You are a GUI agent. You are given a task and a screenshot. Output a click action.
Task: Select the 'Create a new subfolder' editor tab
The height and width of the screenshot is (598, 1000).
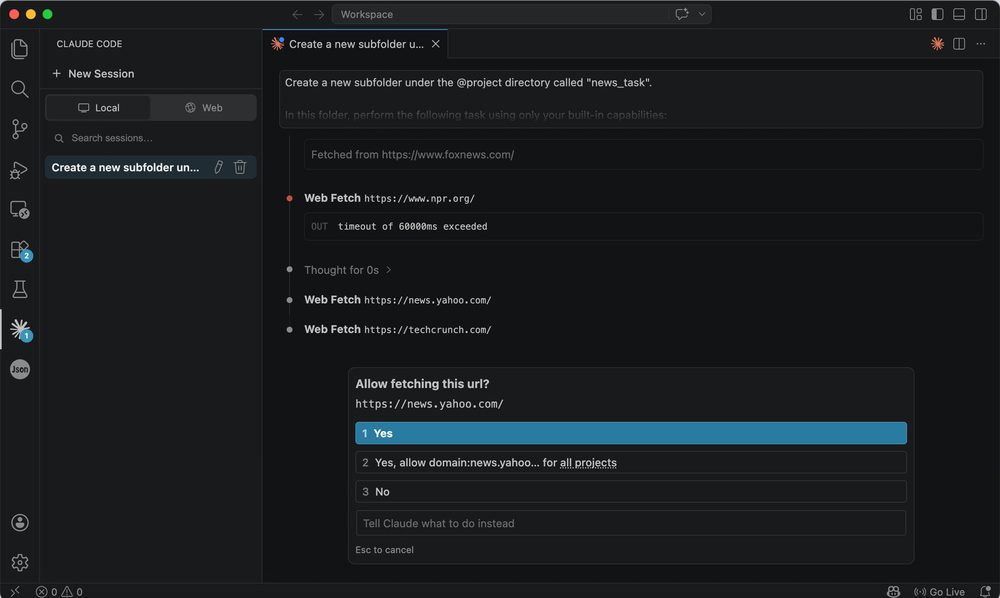[355, 44]
